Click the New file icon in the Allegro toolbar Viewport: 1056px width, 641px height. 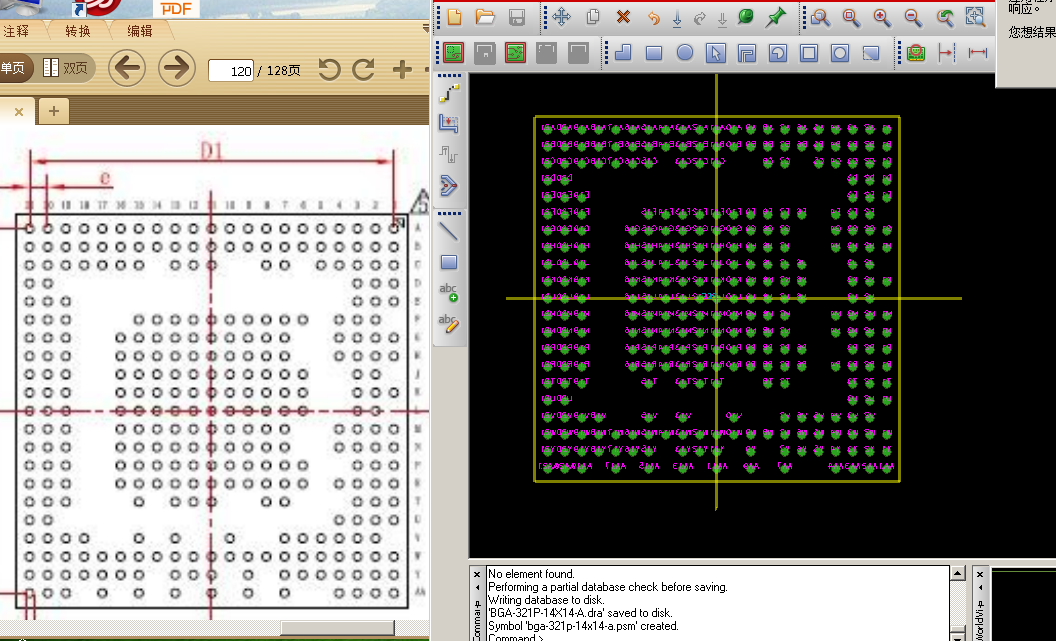pos(454,17)
